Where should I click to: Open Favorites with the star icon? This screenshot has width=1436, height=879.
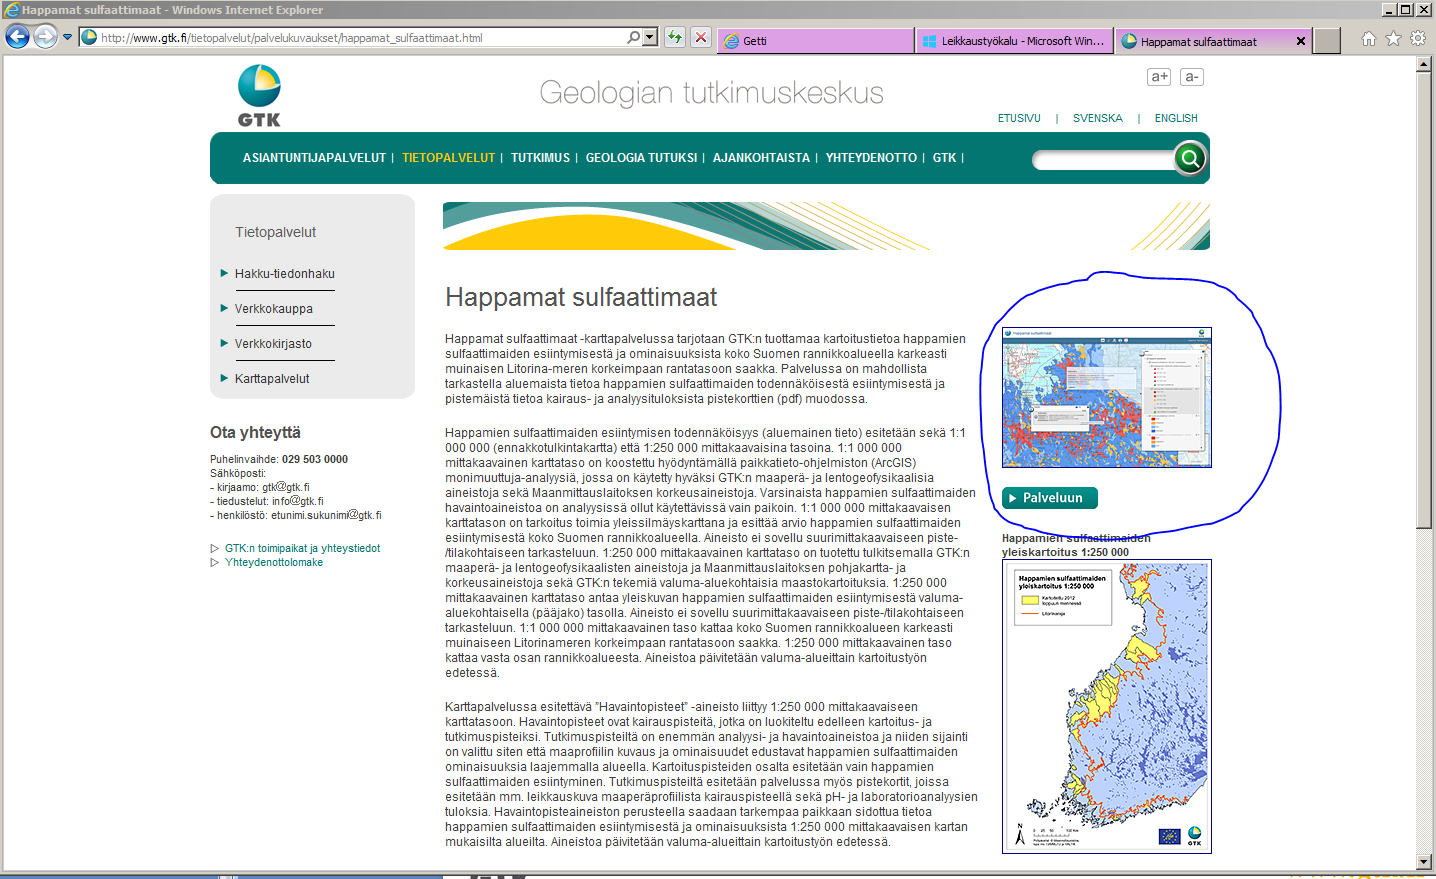point(1393,39)
